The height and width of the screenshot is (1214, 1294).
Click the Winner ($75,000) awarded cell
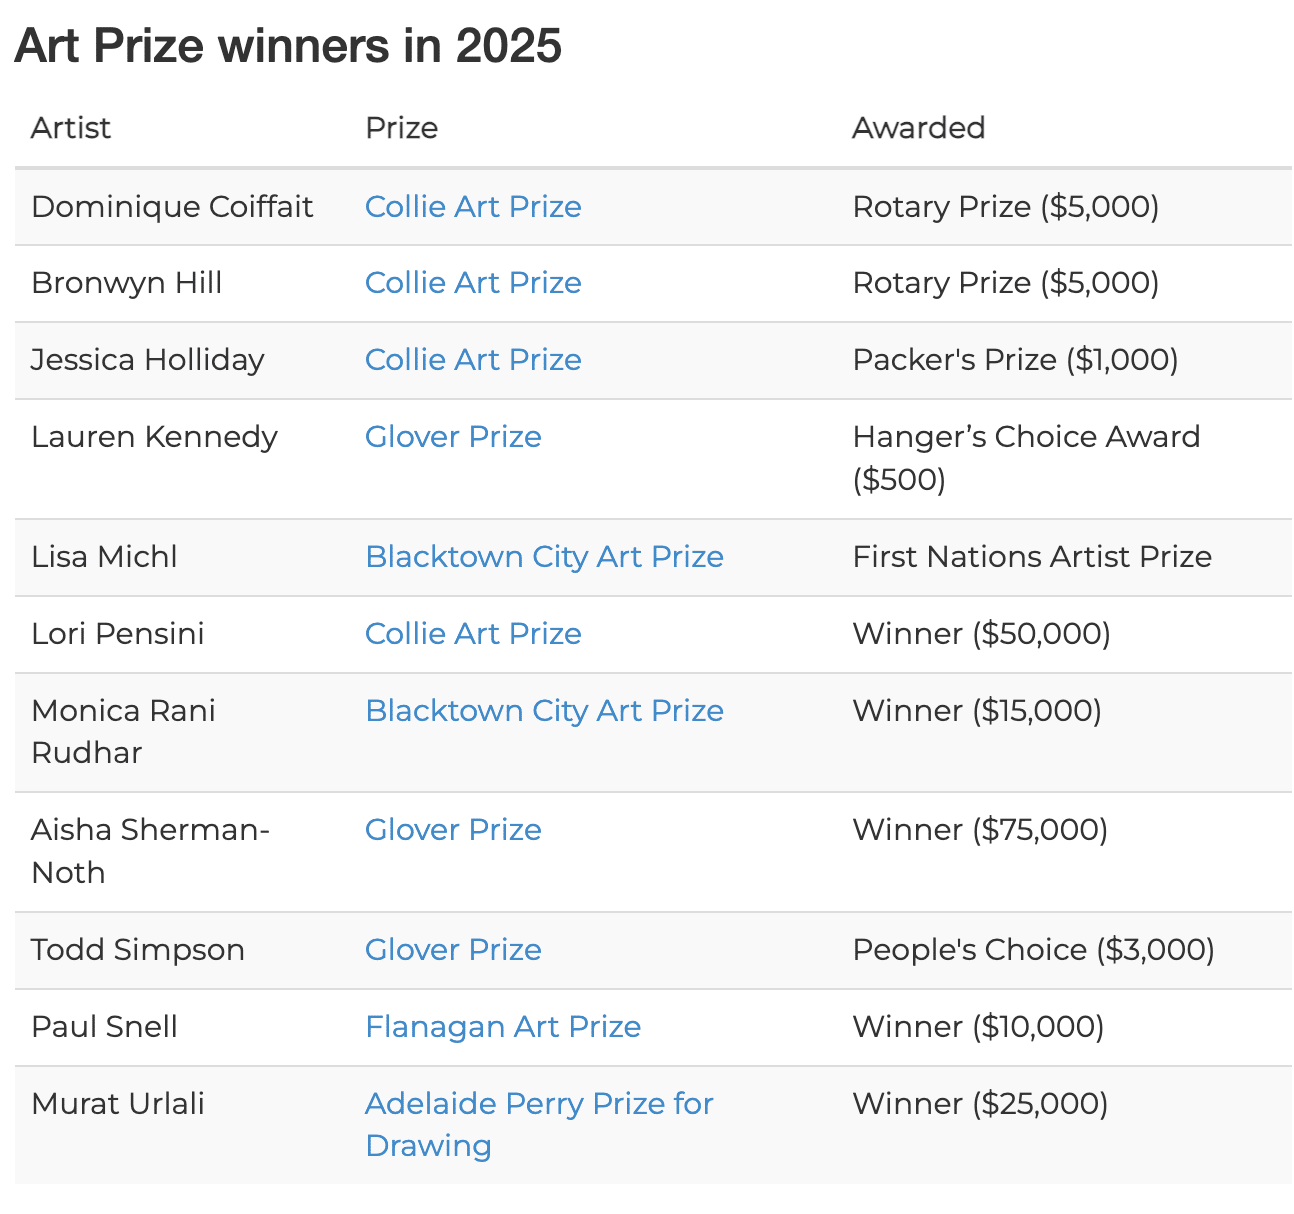(979, 830)
